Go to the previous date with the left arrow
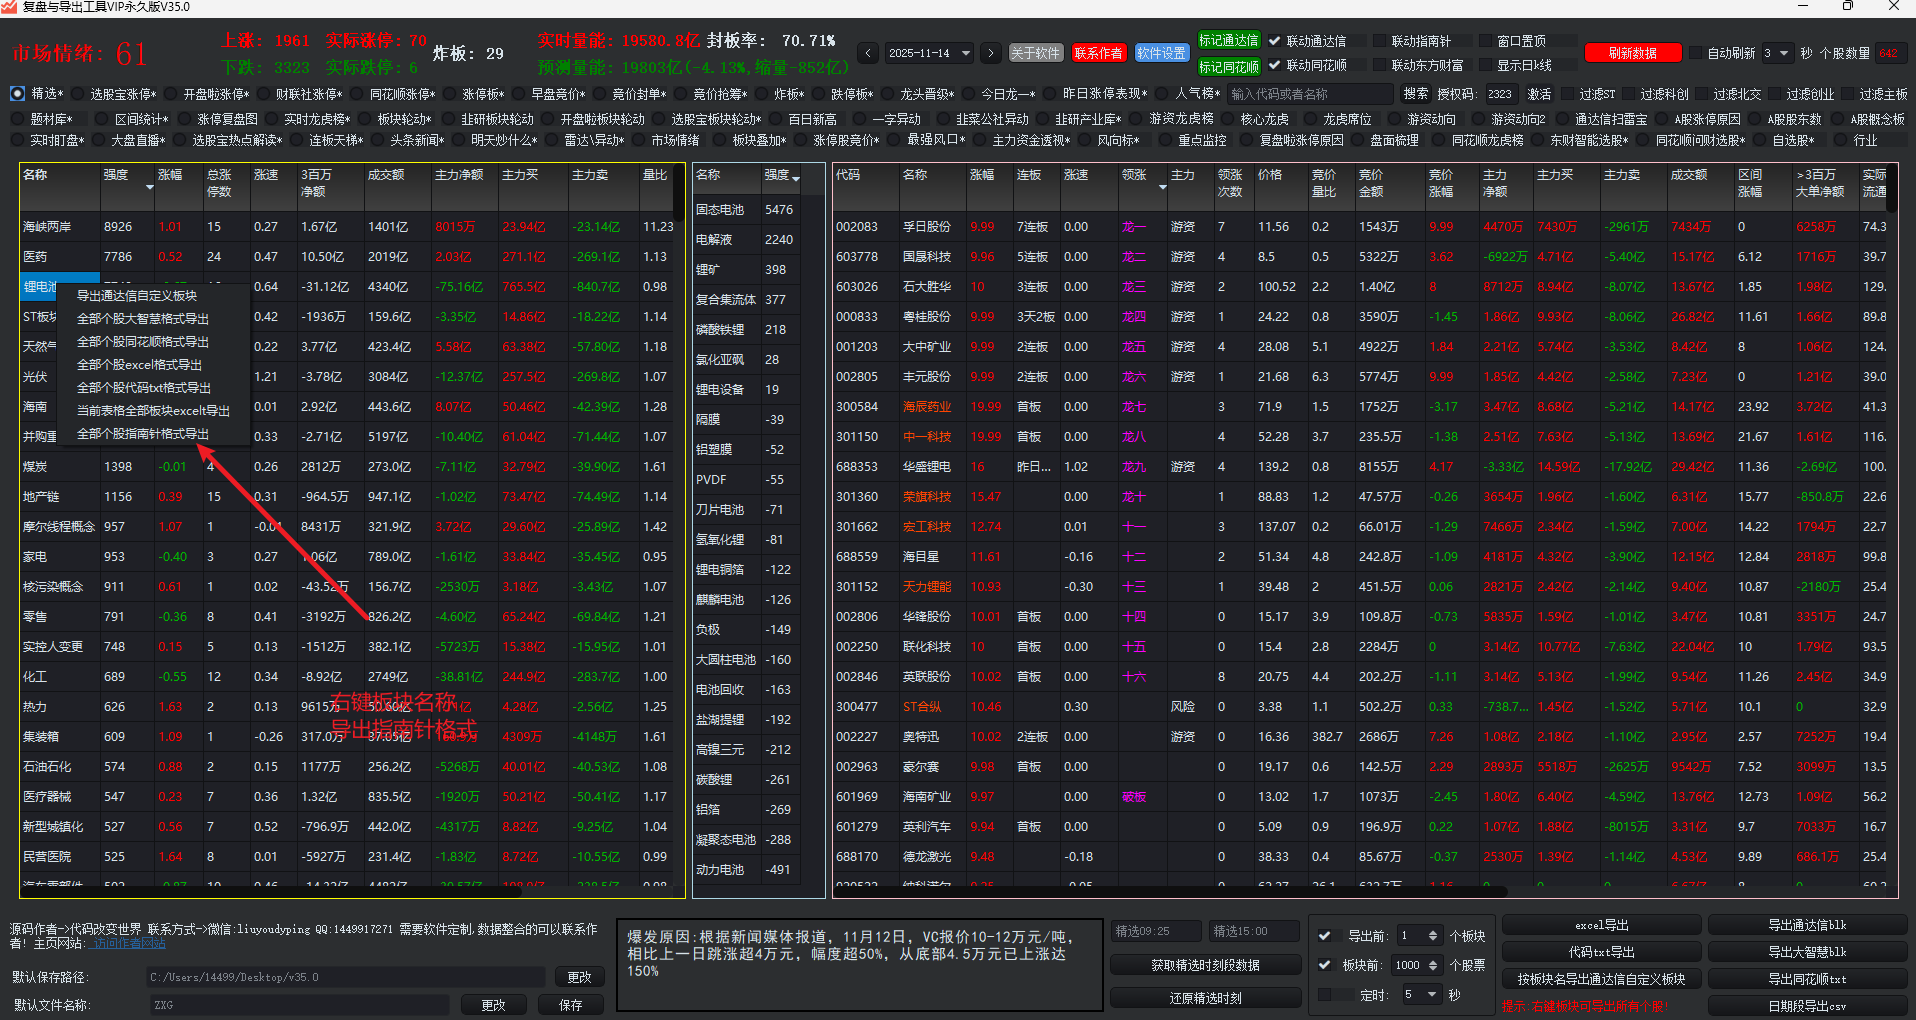This screenshot has width=1916, height=1020. click(x=868, y=53)
